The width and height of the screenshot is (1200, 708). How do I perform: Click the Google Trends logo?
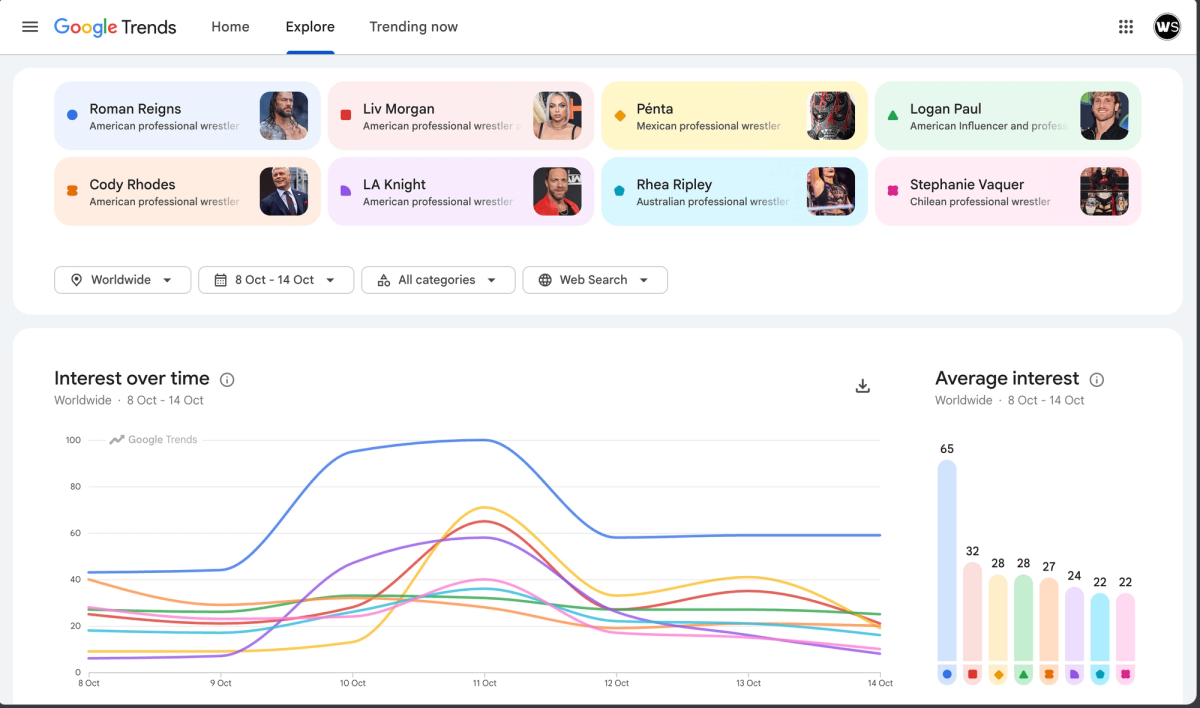click(x=115, y=27)
